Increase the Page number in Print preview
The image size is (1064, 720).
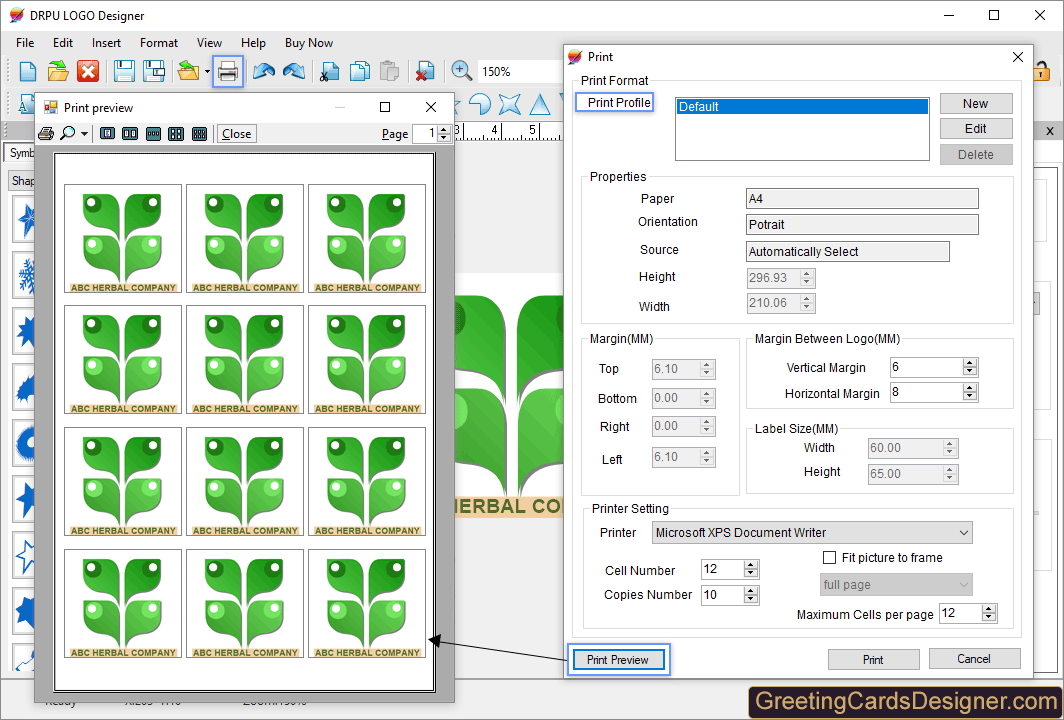444,130
